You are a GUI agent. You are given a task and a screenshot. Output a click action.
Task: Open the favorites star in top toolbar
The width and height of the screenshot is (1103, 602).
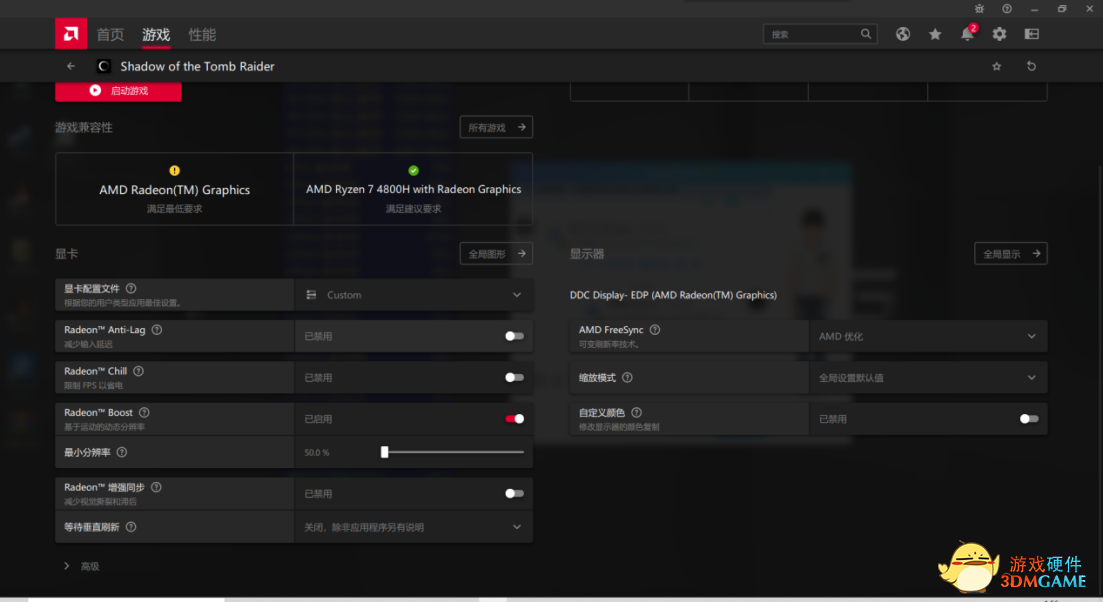pos(935,34)
